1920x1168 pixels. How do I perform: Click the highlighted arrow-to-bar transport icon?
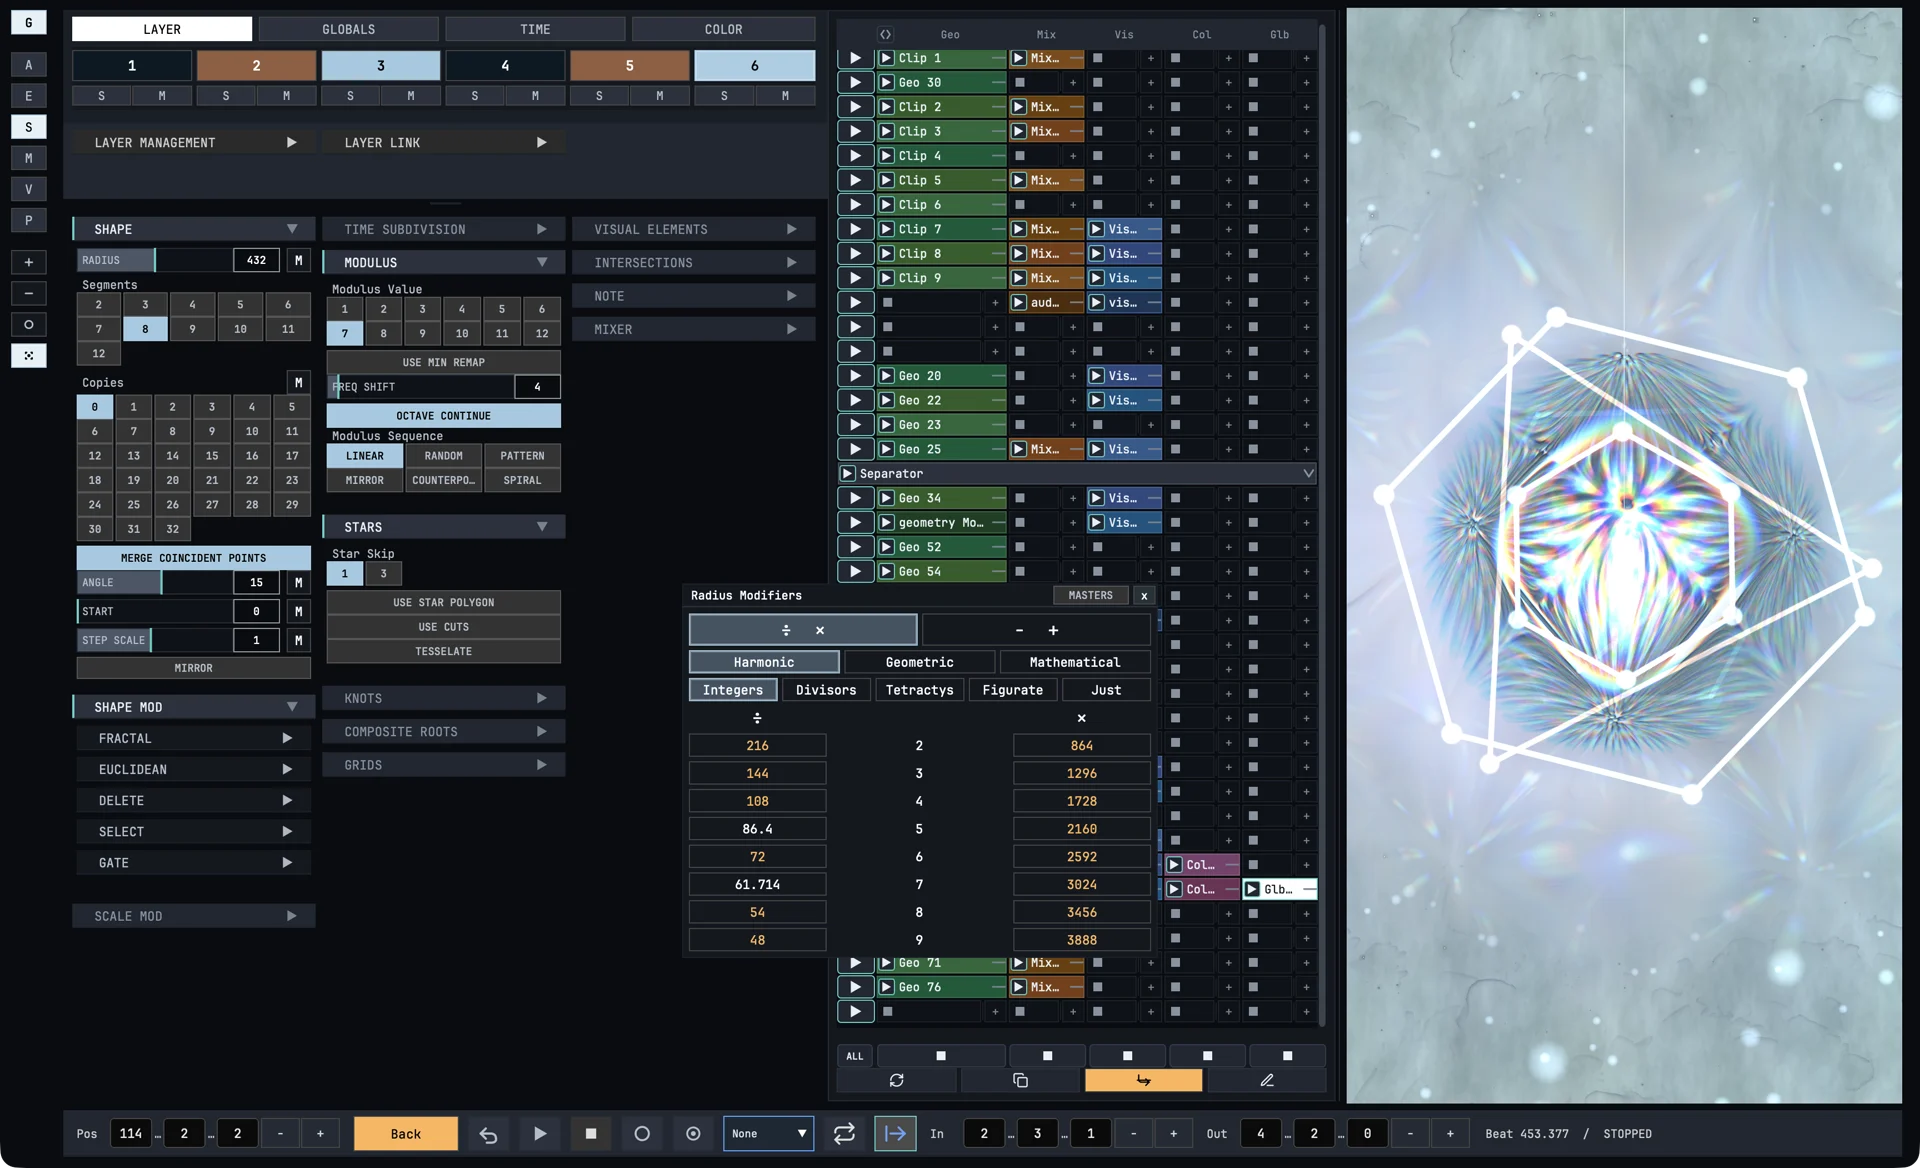pos(895,1133)
